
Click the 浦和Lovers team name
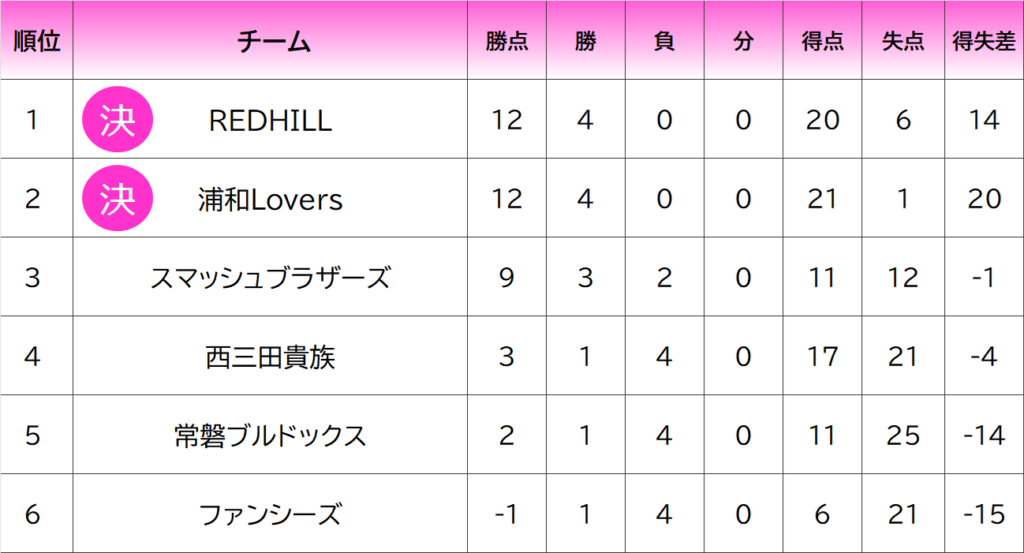pyautogui.click(x=270, y=199)
